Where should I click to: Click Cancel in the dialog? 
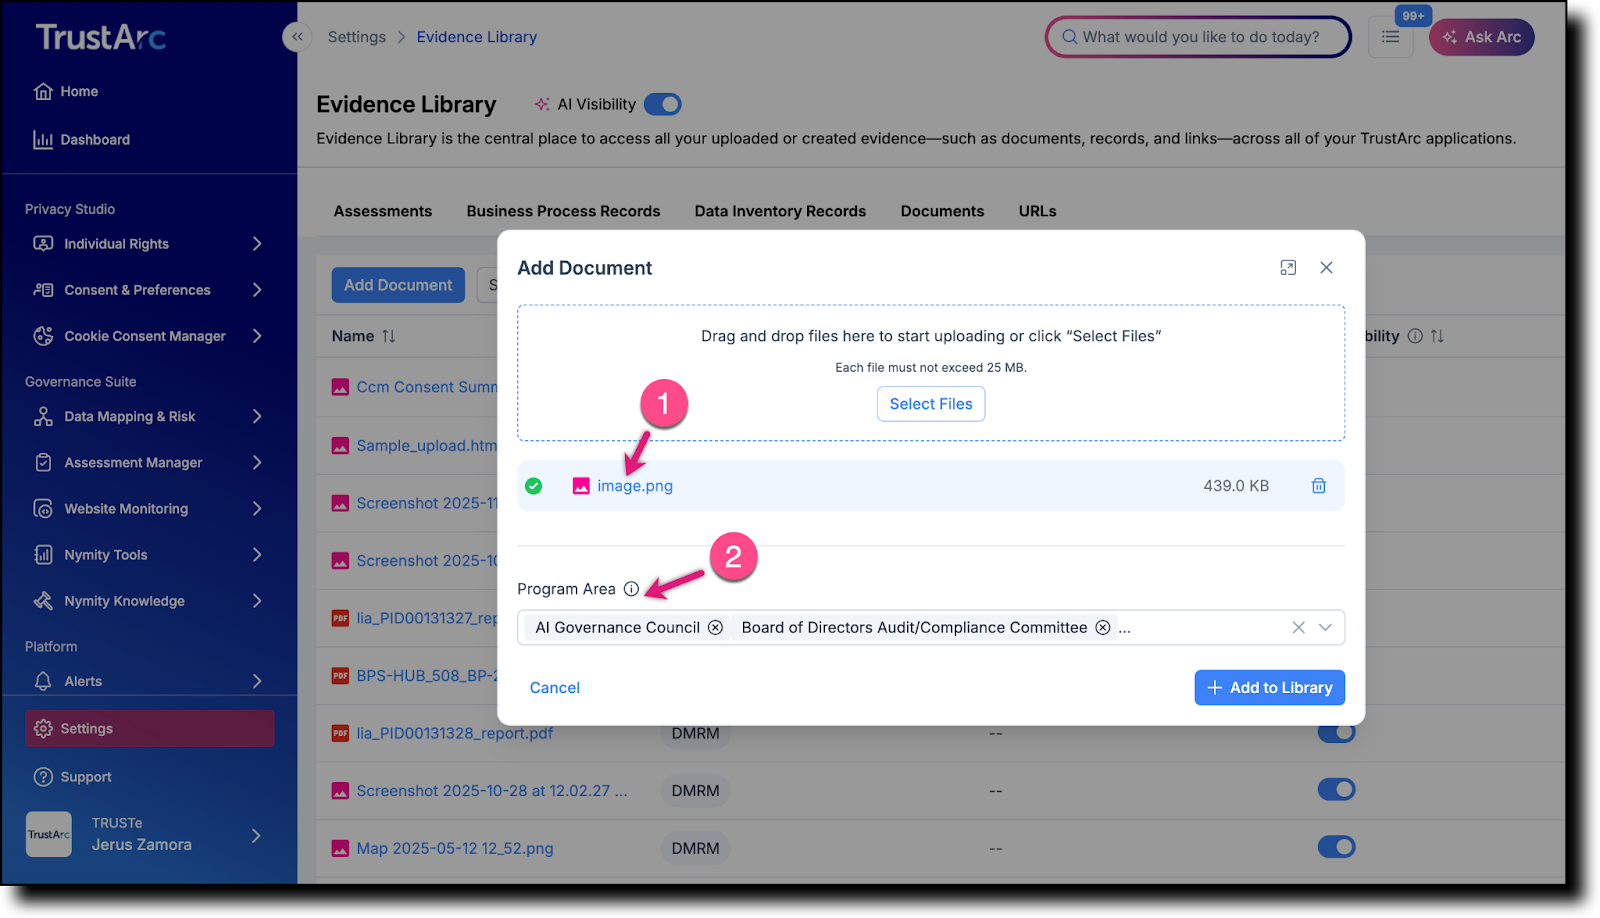click(555, 688)
